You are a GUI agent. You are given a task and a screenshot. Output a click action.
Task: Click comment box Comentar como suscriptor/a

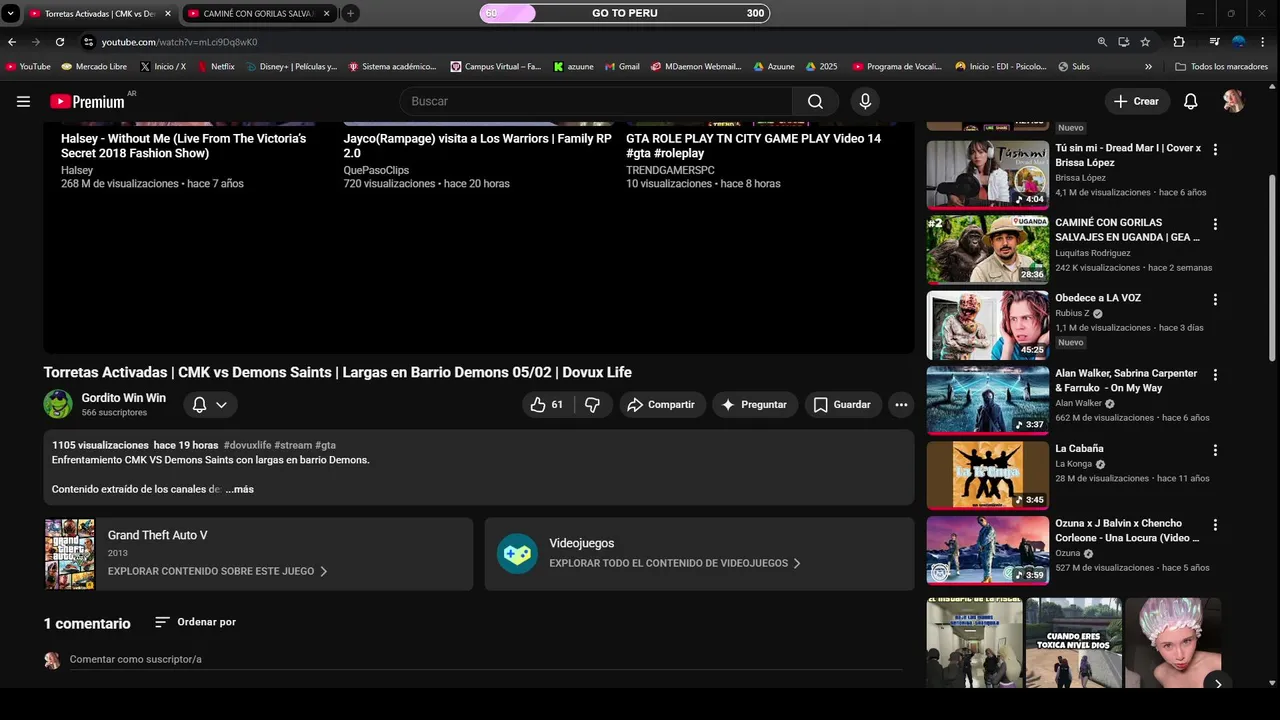(x=485, y=659)
